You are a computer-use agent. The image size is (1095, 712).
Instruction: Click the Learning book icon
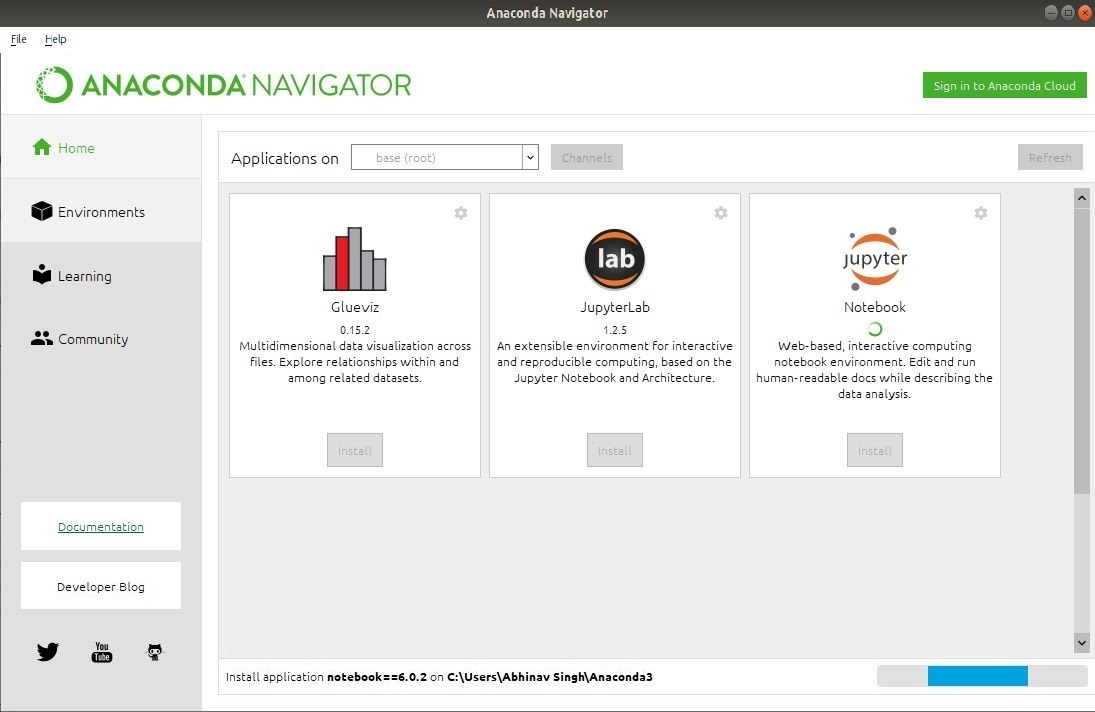pyautogui.click(x=42, y=274)
